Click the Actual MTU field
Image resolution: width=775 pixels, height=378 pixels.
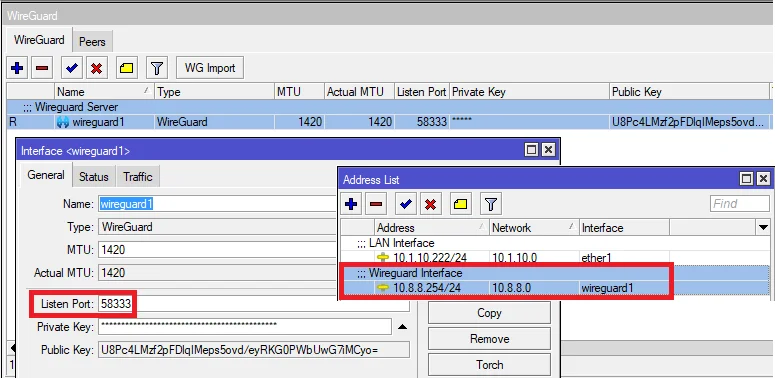[x=217, y=273]
